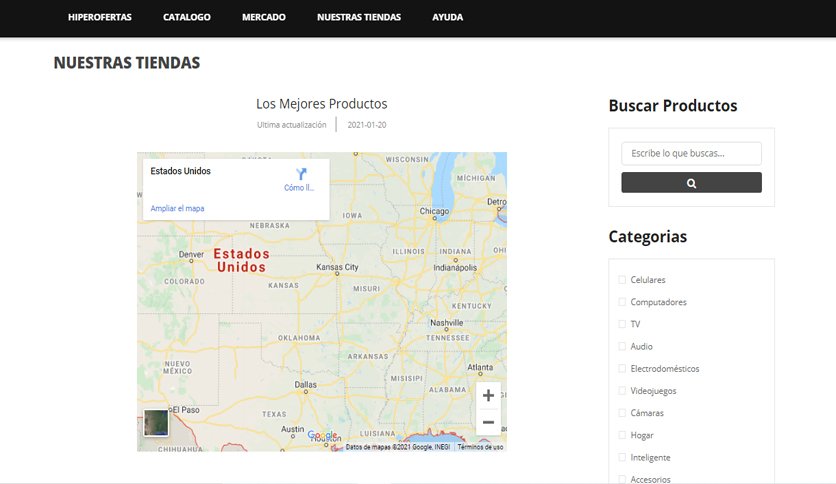Click the Austin label on the map
The image size is (836, 484).
pyautogui.click(x=292, y=429)
